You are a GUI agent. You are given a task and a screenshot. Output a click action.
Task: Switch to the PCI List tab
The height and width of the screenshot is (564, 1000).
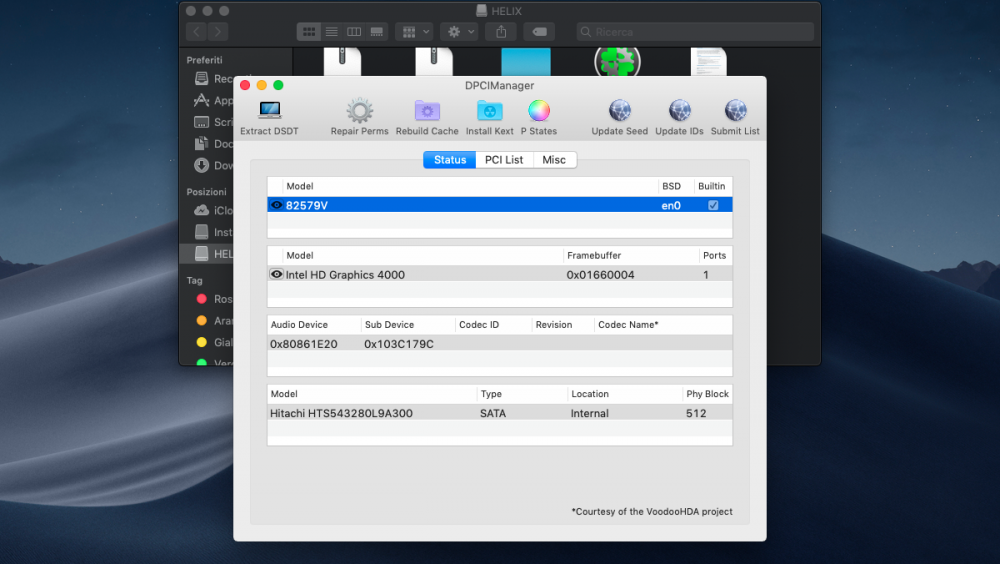pos(504,160)
